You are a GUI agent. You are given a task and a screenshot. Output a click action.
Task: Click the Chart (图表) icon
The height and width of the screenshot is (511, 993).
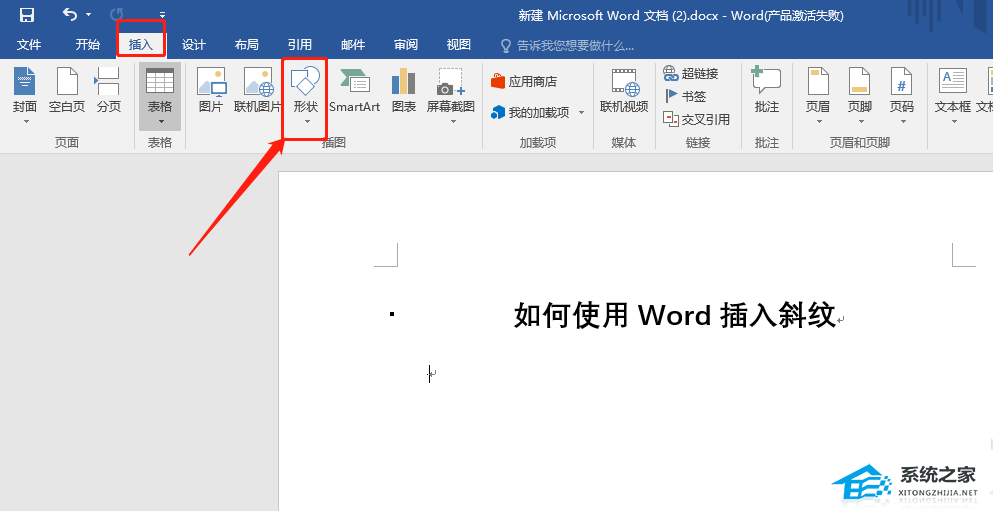coord(403,90)
